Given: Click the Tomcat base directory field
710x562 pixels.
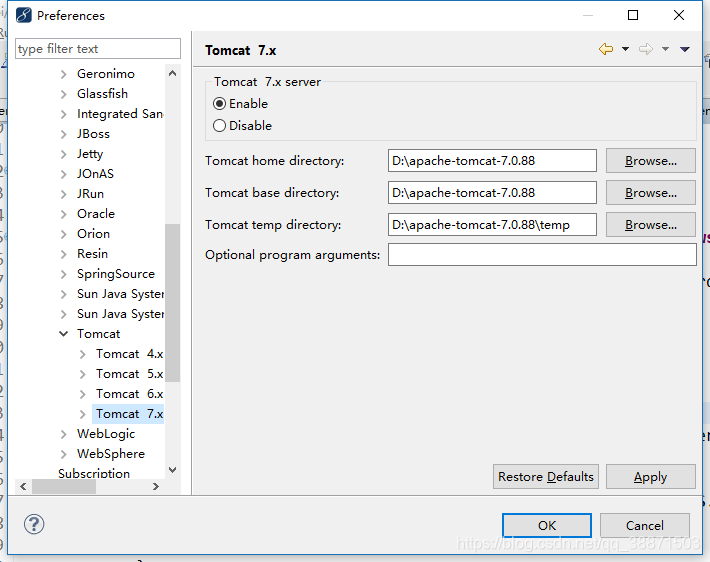Looking at the screenshot, I should click(x=492, y=193).
